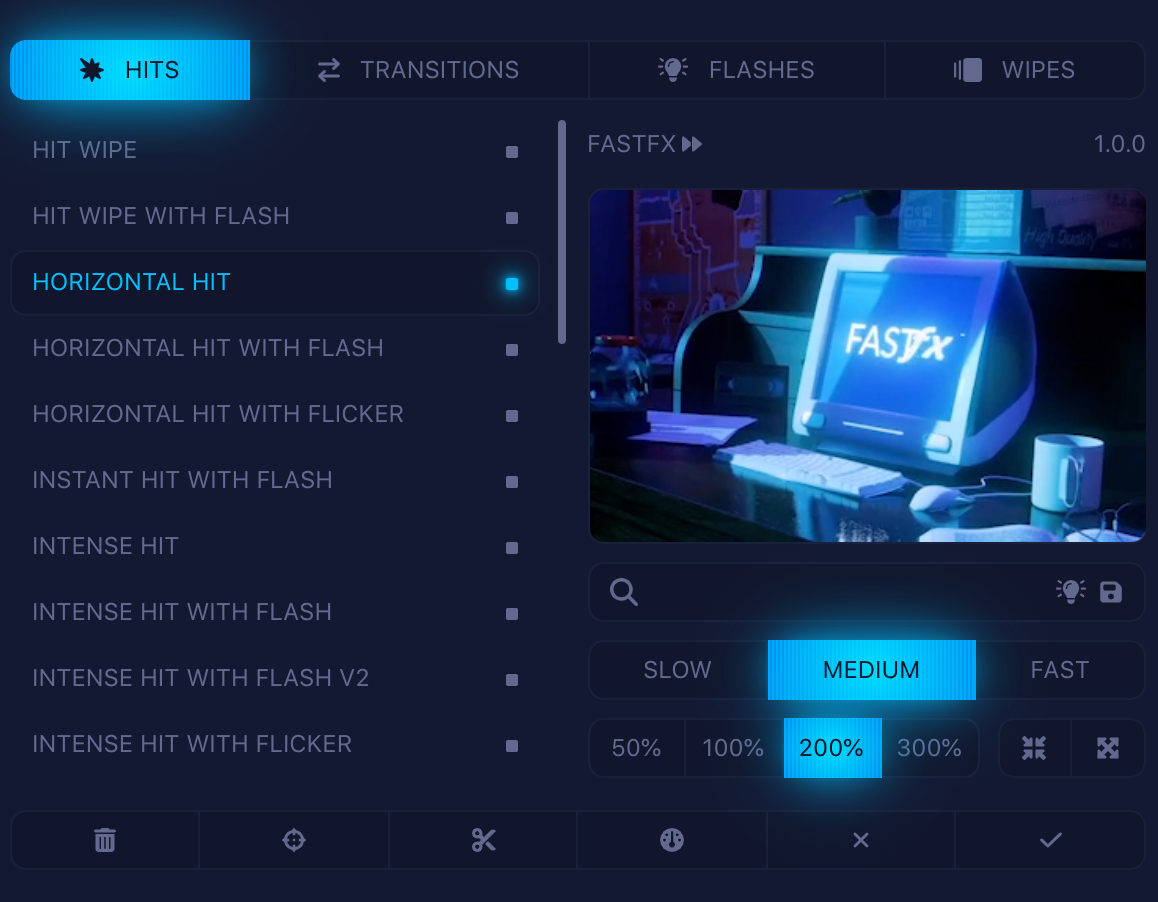Pick INSTANT HIT WITH FLASH
The height and width of the screenshot is (902, 1158).
tap(275, 481)
